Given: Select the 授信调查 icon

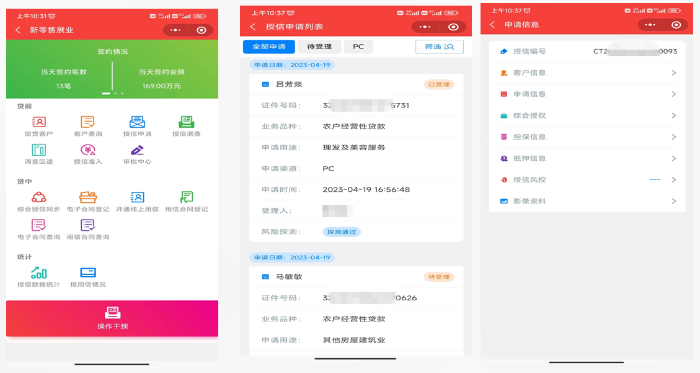Looking at the screenshot, I should point(186,122).
